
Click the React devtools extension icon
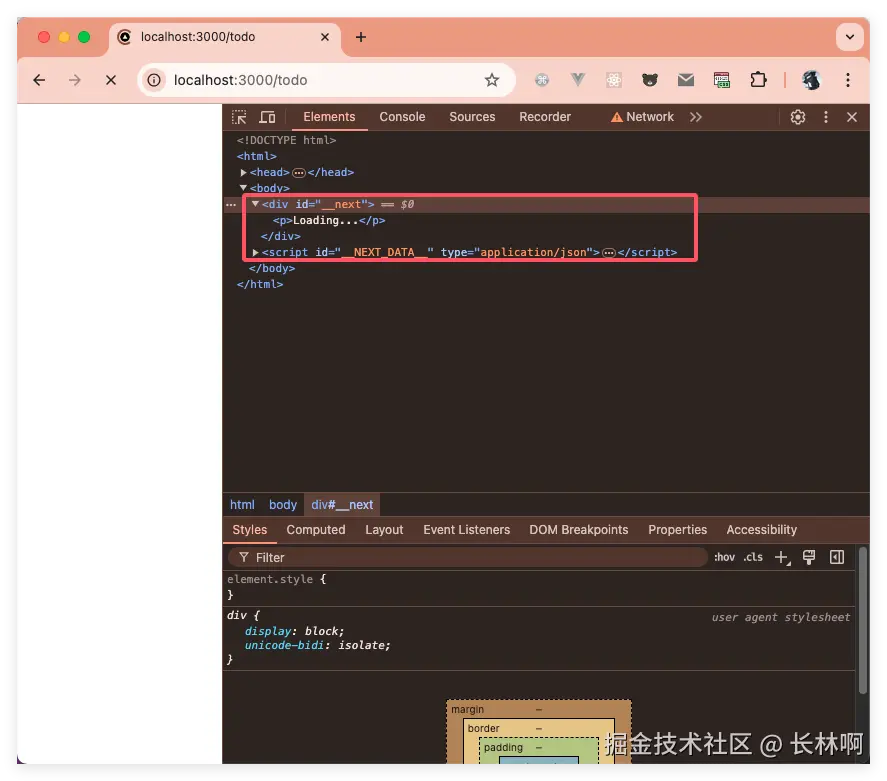(x=614, y=80)
